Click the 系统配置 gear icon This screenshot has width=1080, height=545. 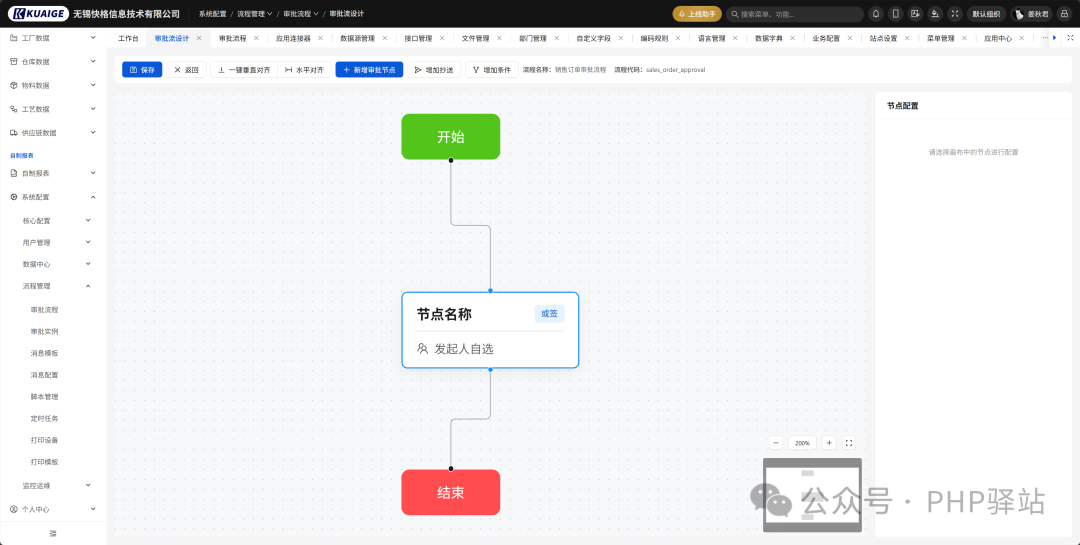[14, 197]
